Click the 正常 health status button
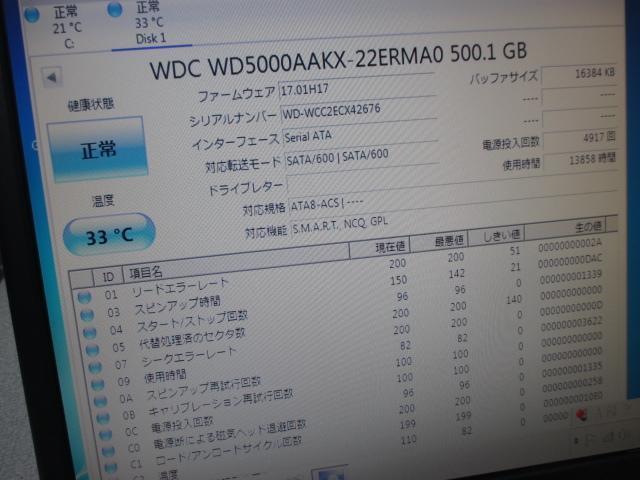Viewport: 640px width, 480px height. pos(97,149)
